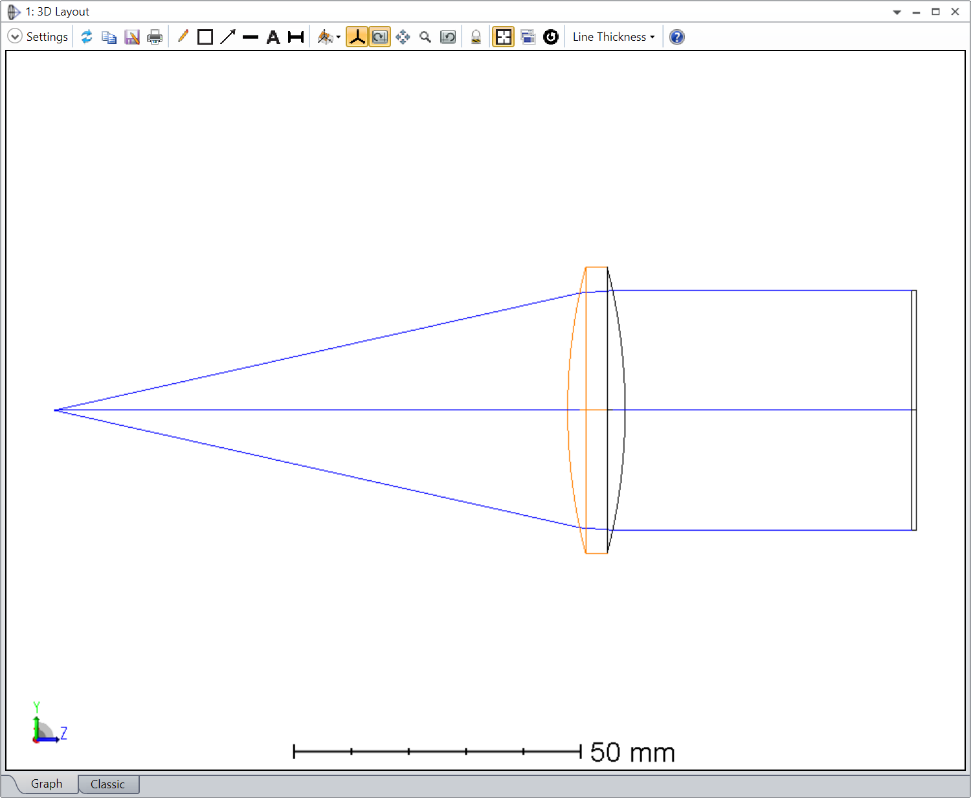Screen dimensions: 971x798
Task: Toggle the rotate mode icon
Action: tap(380, 37)
